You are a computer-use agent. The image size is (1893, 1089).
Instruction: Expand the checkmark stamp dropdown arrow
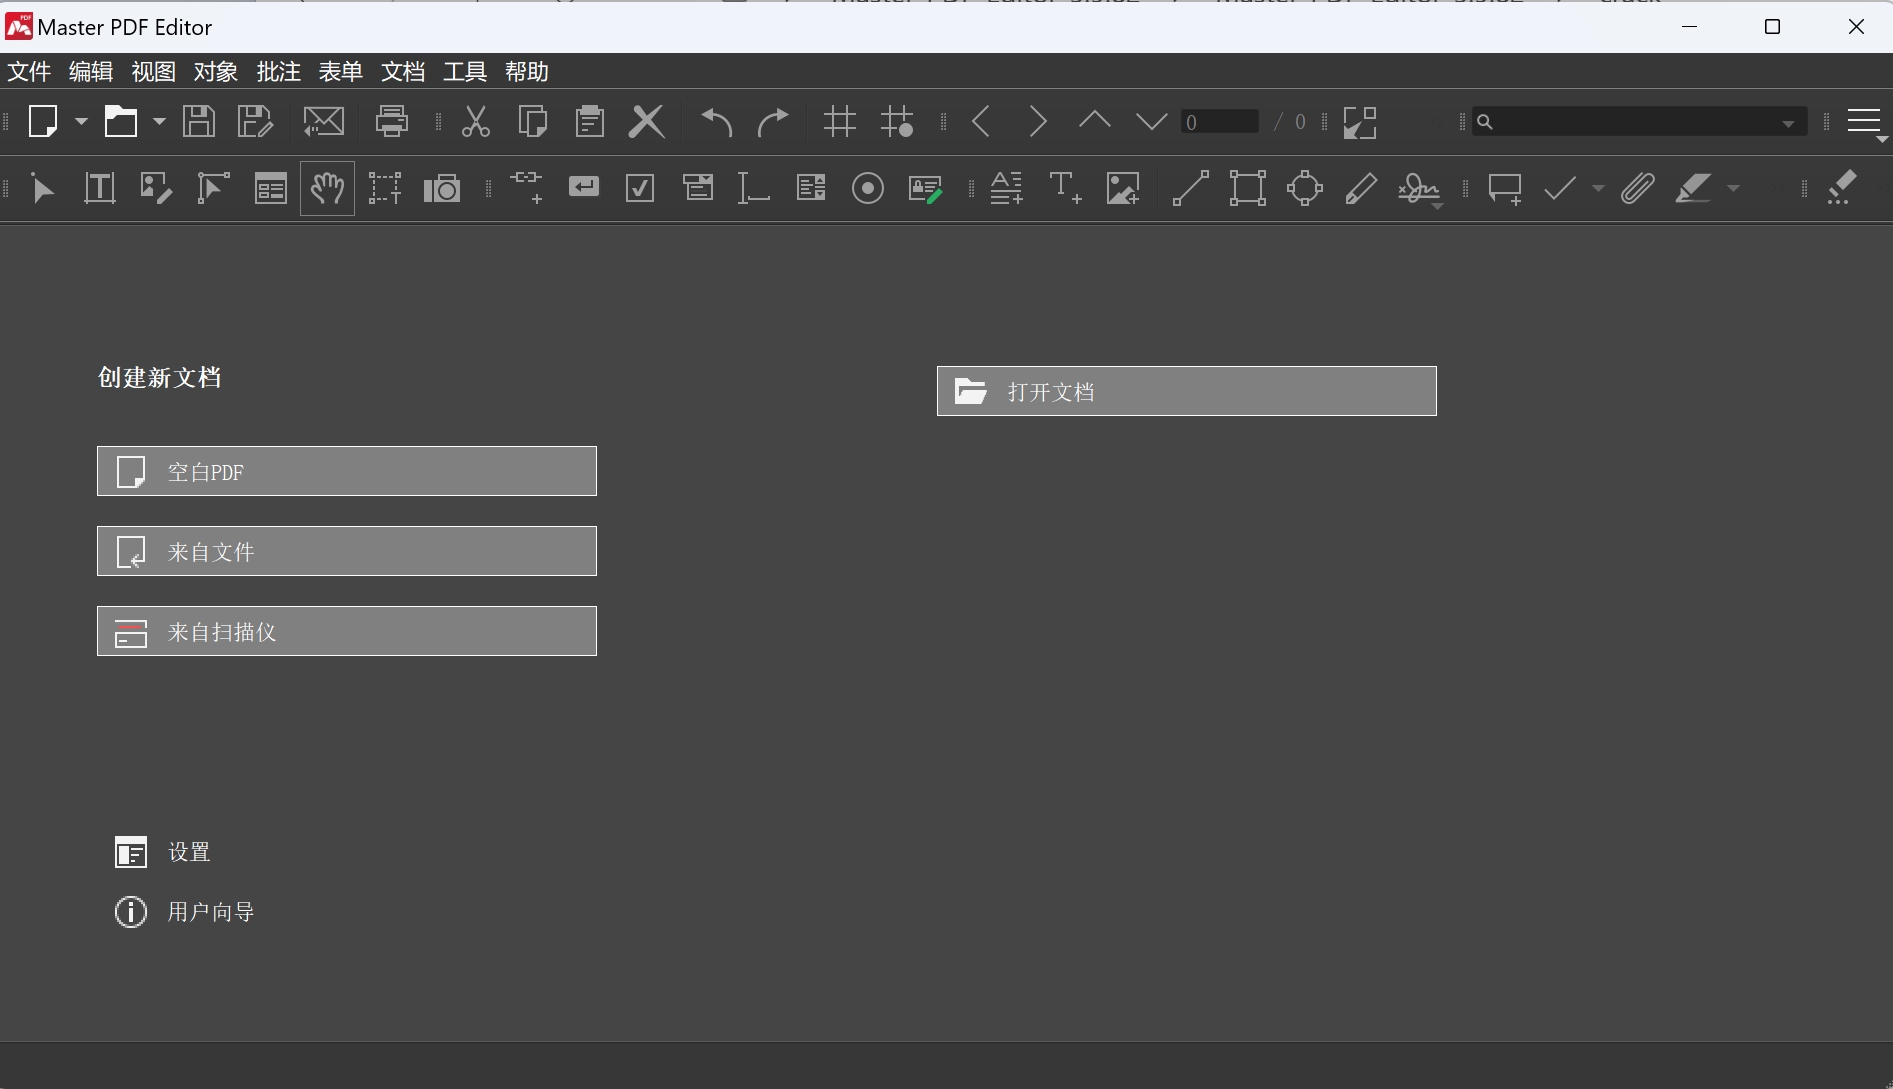click(x=1598, y=188)
